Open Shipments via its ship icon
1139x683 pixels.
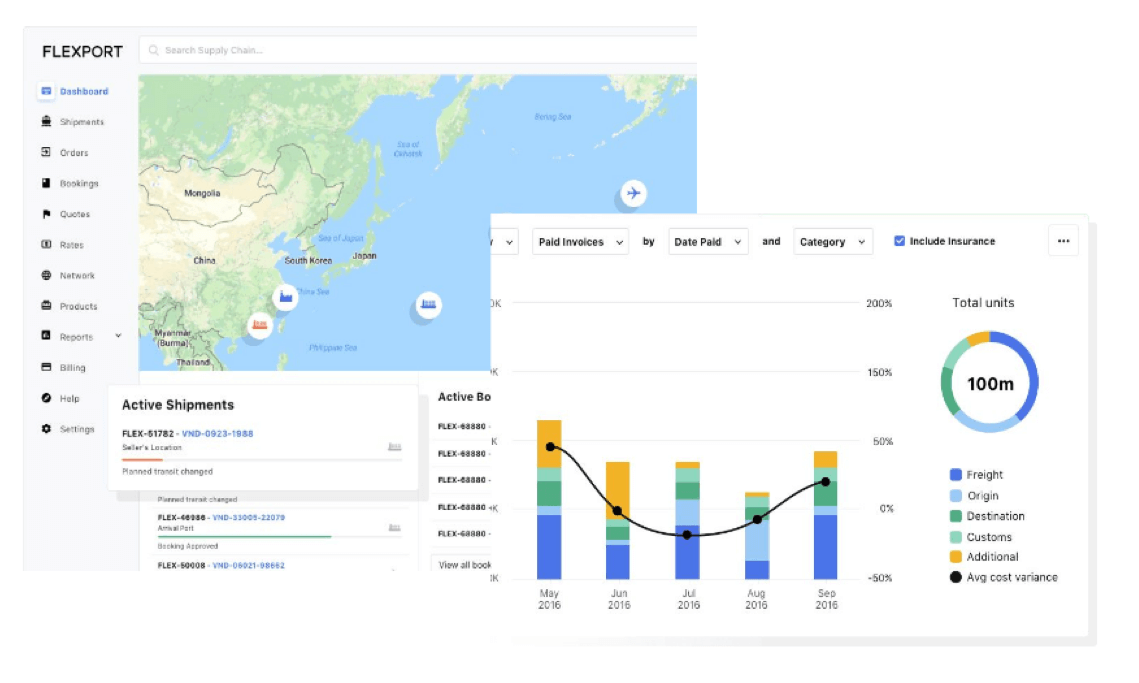pos(46,122)
